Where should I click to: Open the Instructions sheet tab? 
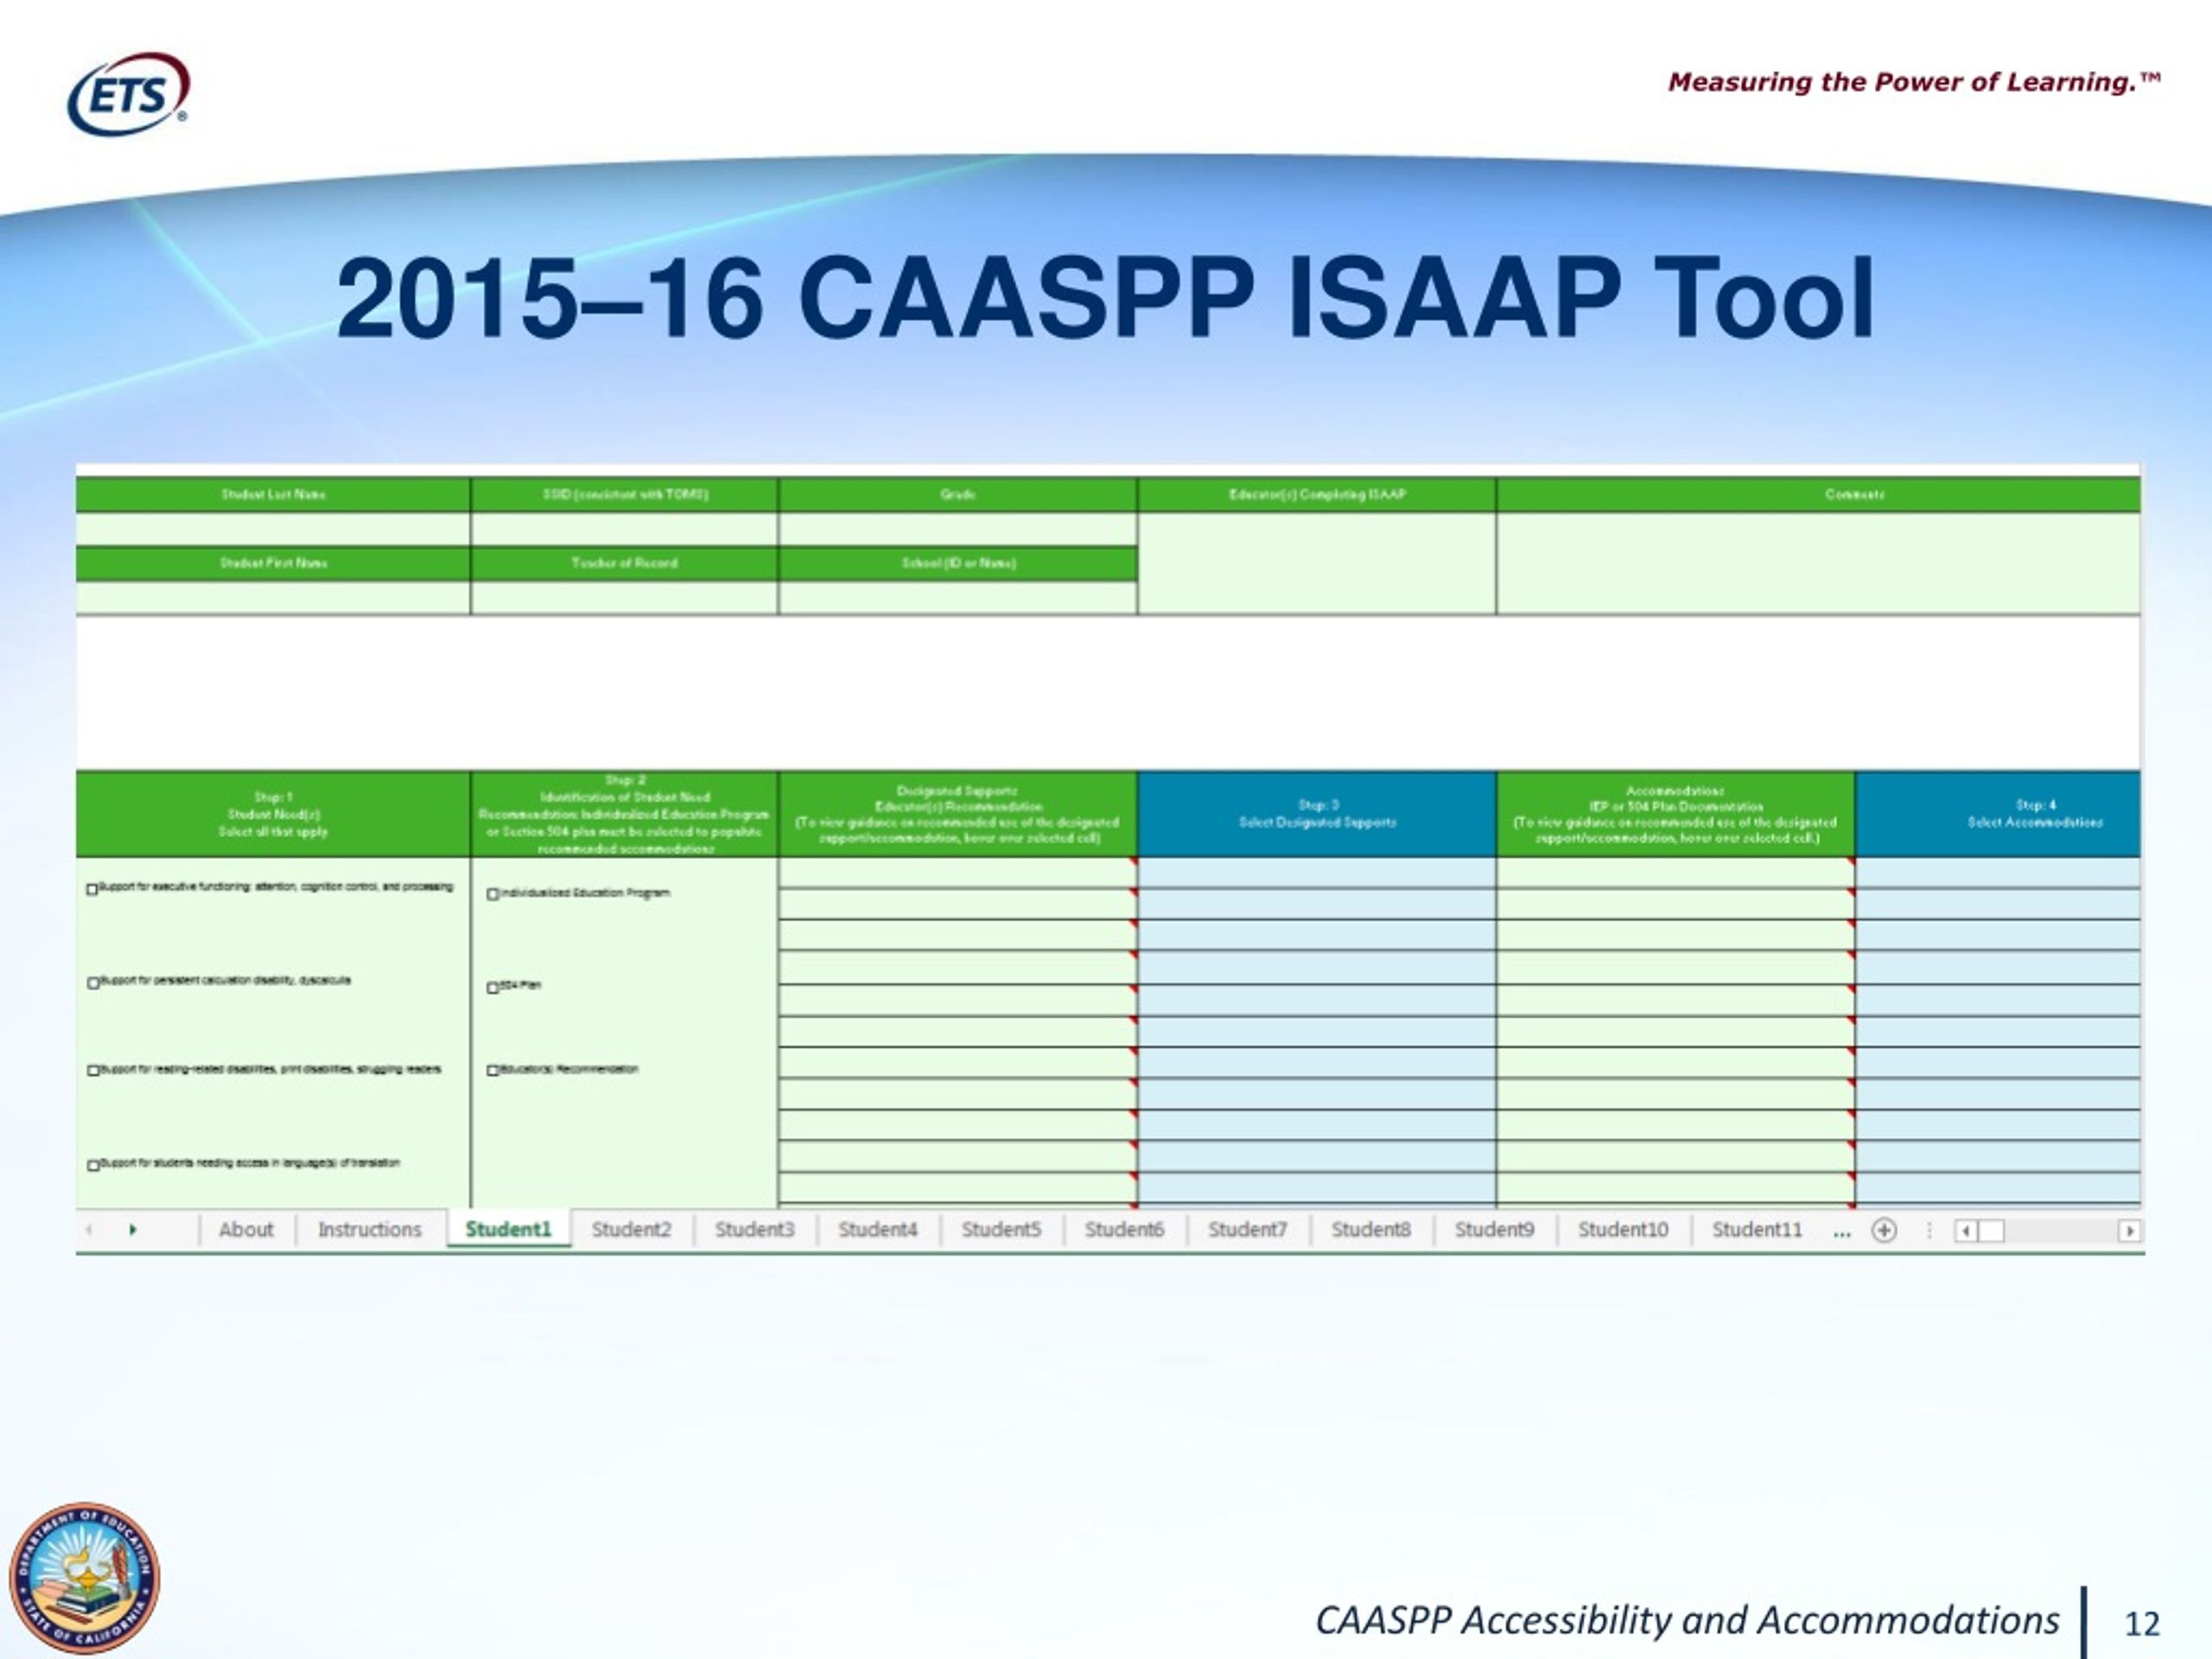pyautogui.click(x=370, y=1230)
